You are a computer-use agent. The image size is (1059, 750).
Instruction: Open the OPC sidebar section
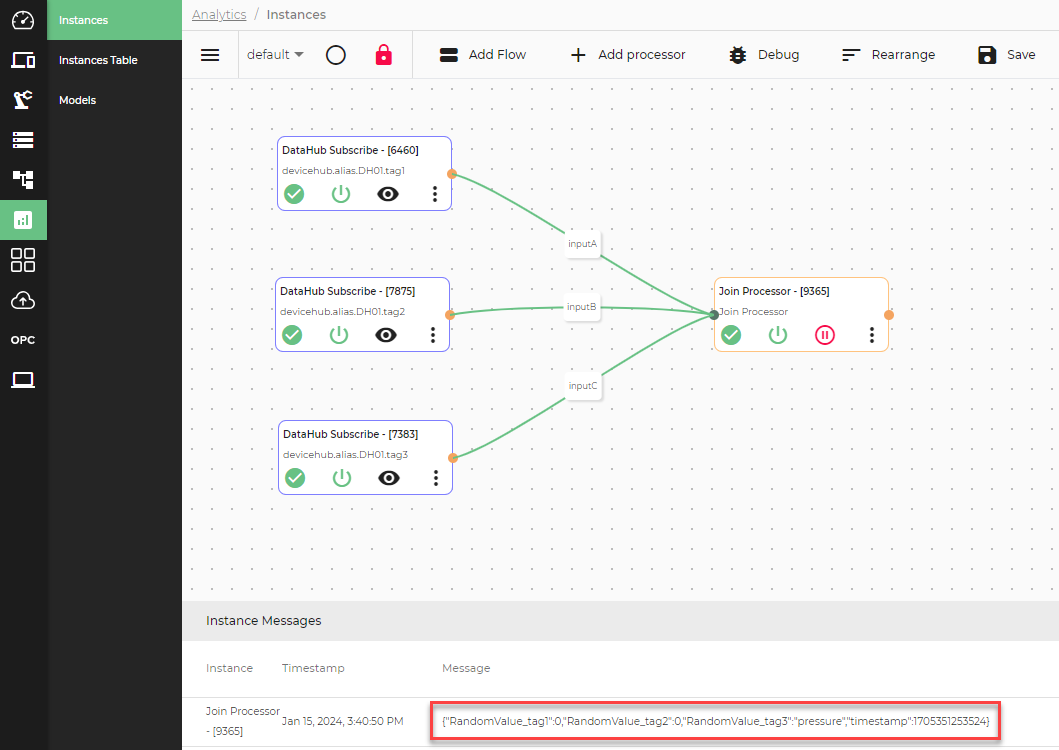point(22,339)
